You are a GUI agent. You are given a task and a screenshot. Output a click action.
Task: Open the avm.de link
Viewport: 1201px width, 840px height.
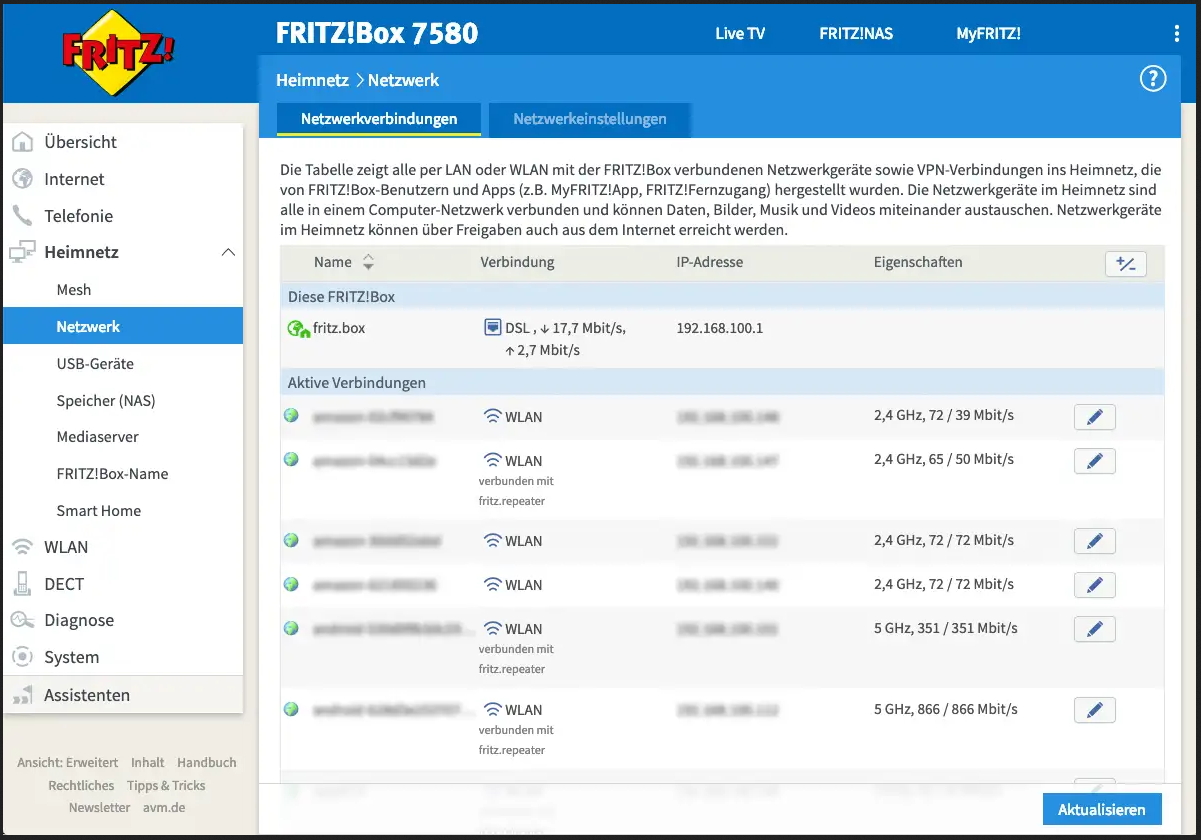click(x=163, y=807)
